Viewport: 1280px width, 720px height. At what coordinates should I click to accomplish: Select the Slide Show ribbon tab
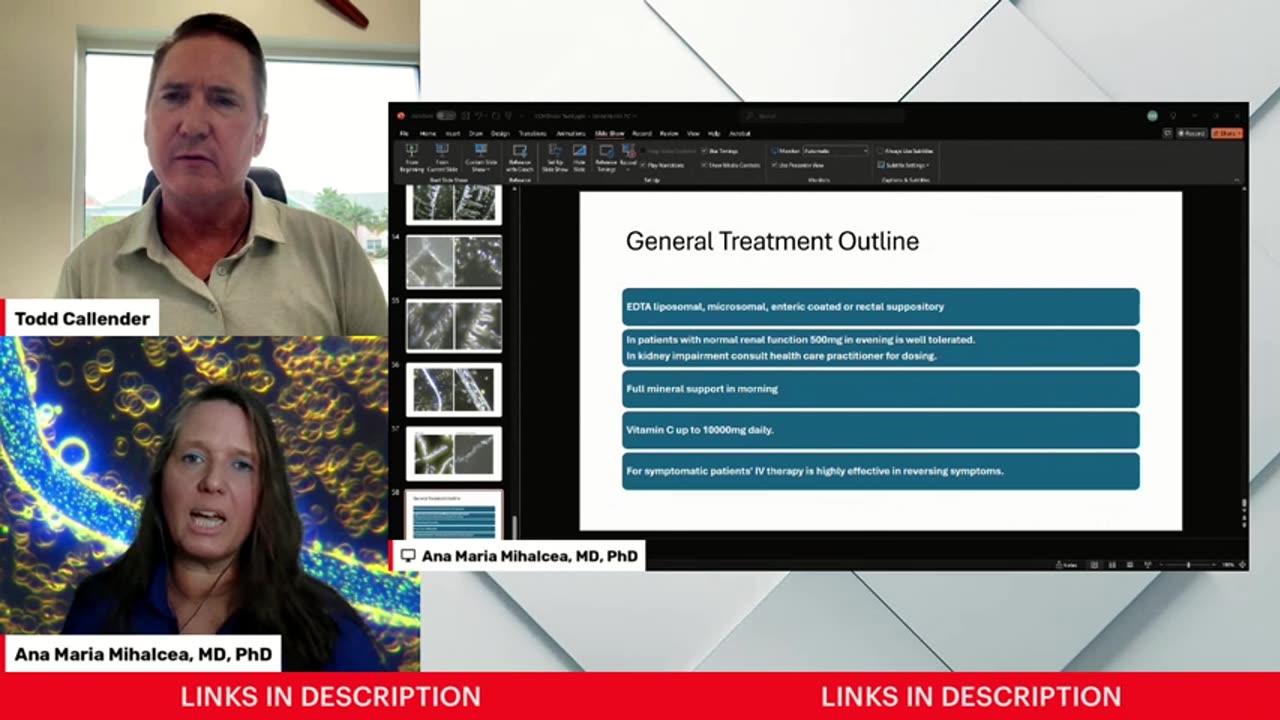(x=609, y=133)
